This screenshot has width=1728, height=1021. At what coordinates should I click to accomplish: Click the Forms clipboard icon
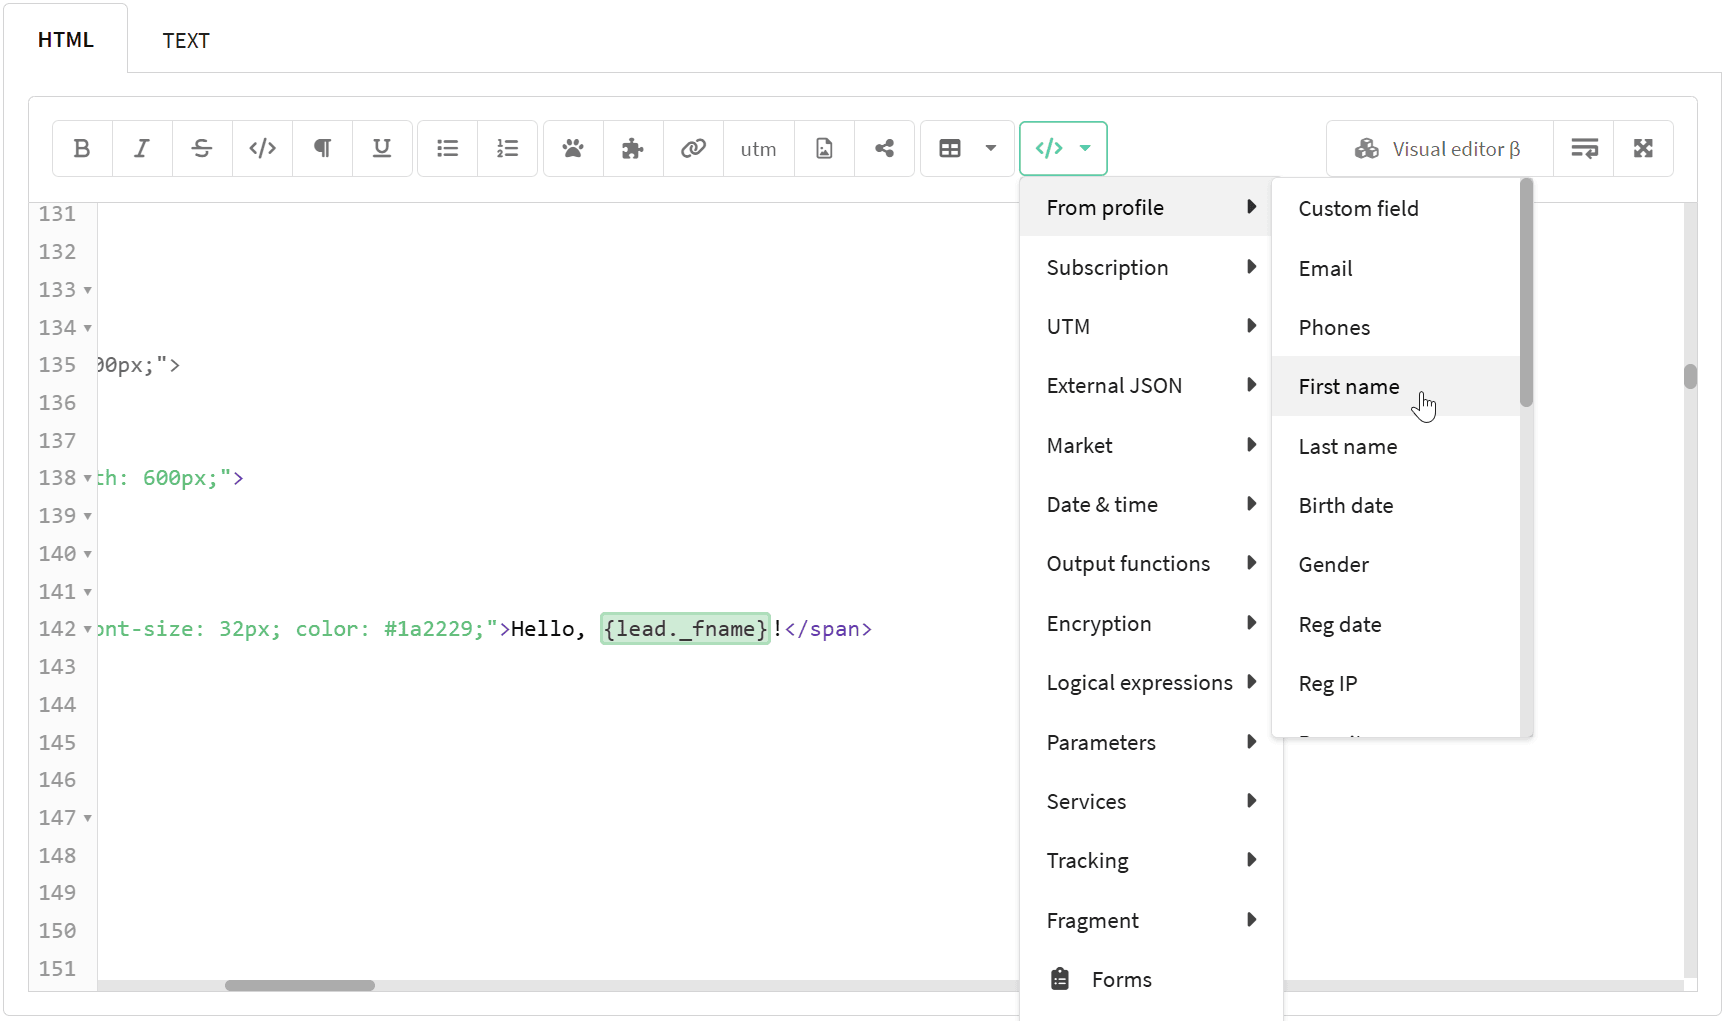click(x=1060, y=979)
